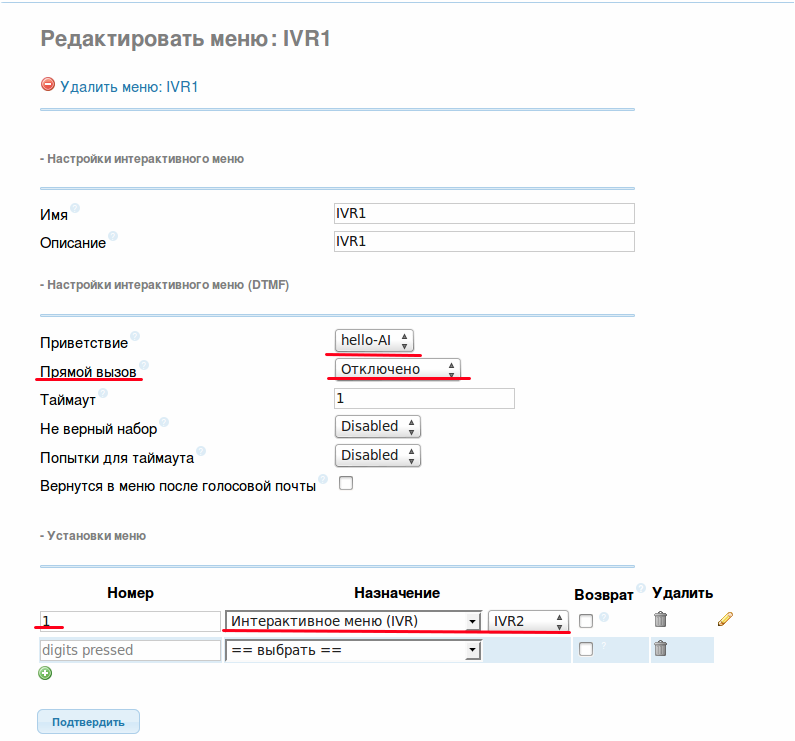Click the help icon next to Приветствие label
Screen dimensions: 795x741
(x=135, y=337)
